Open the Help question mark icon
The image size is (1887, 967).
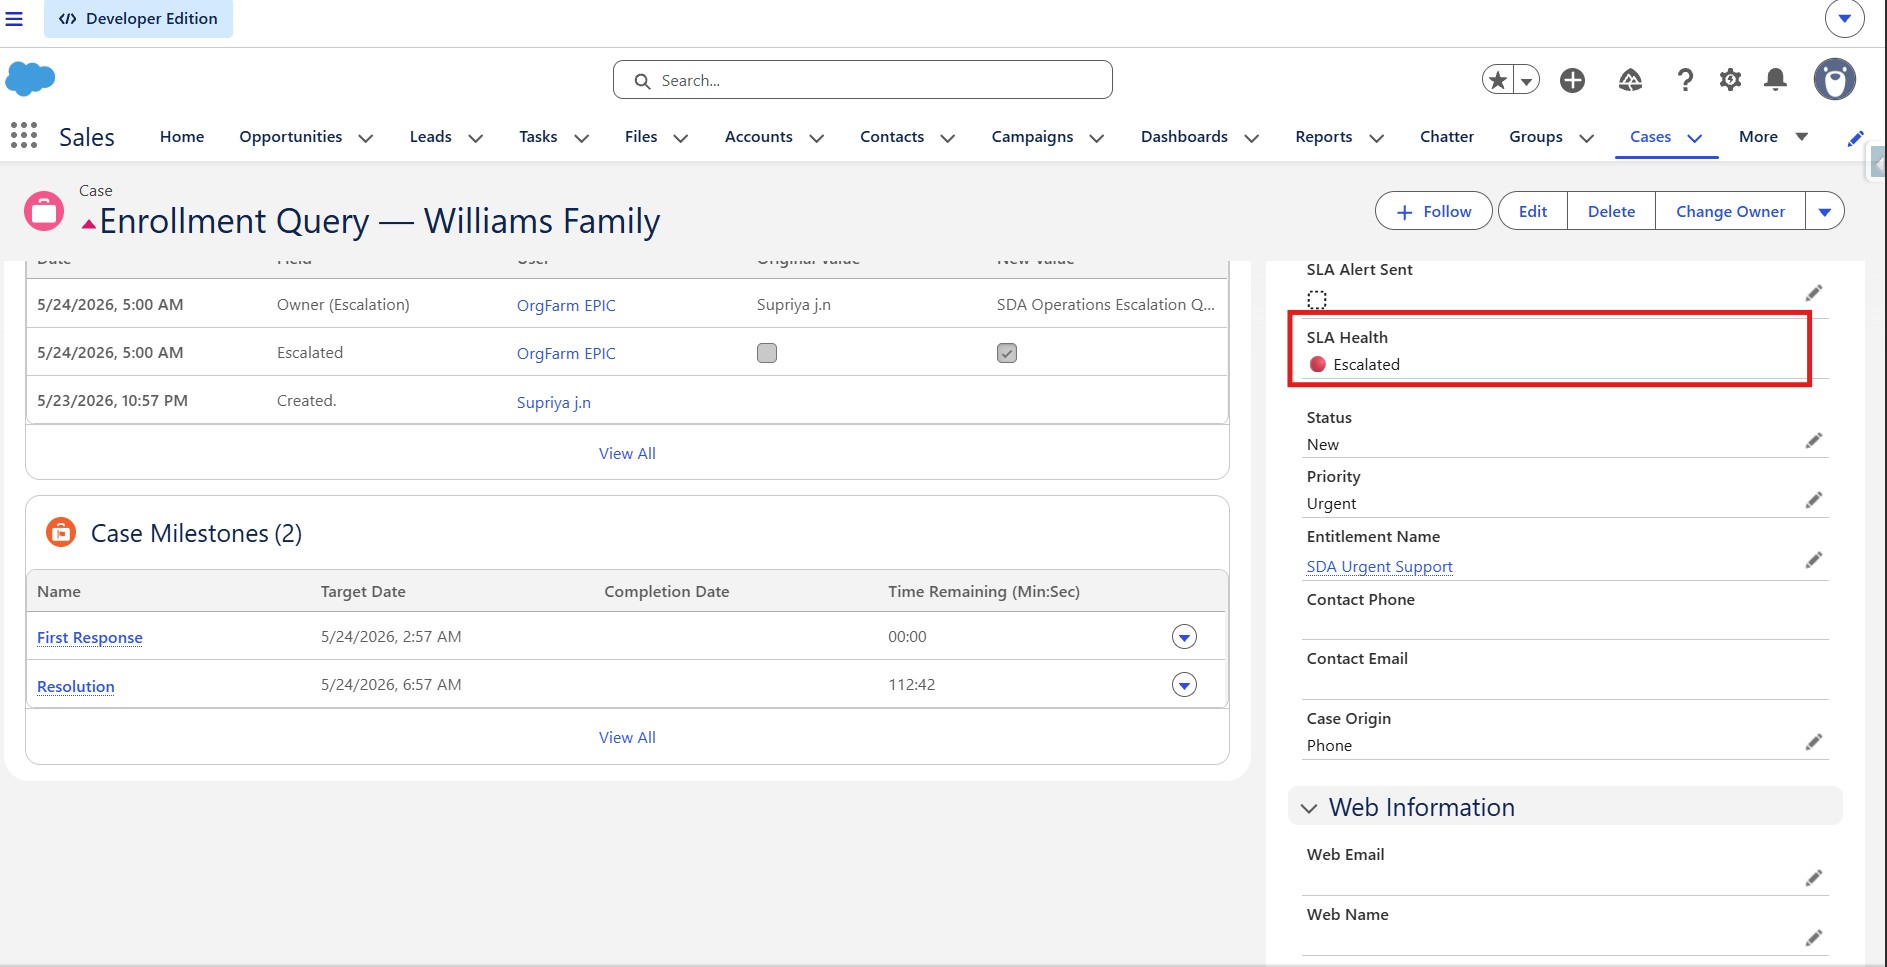tap(1685, 80)
